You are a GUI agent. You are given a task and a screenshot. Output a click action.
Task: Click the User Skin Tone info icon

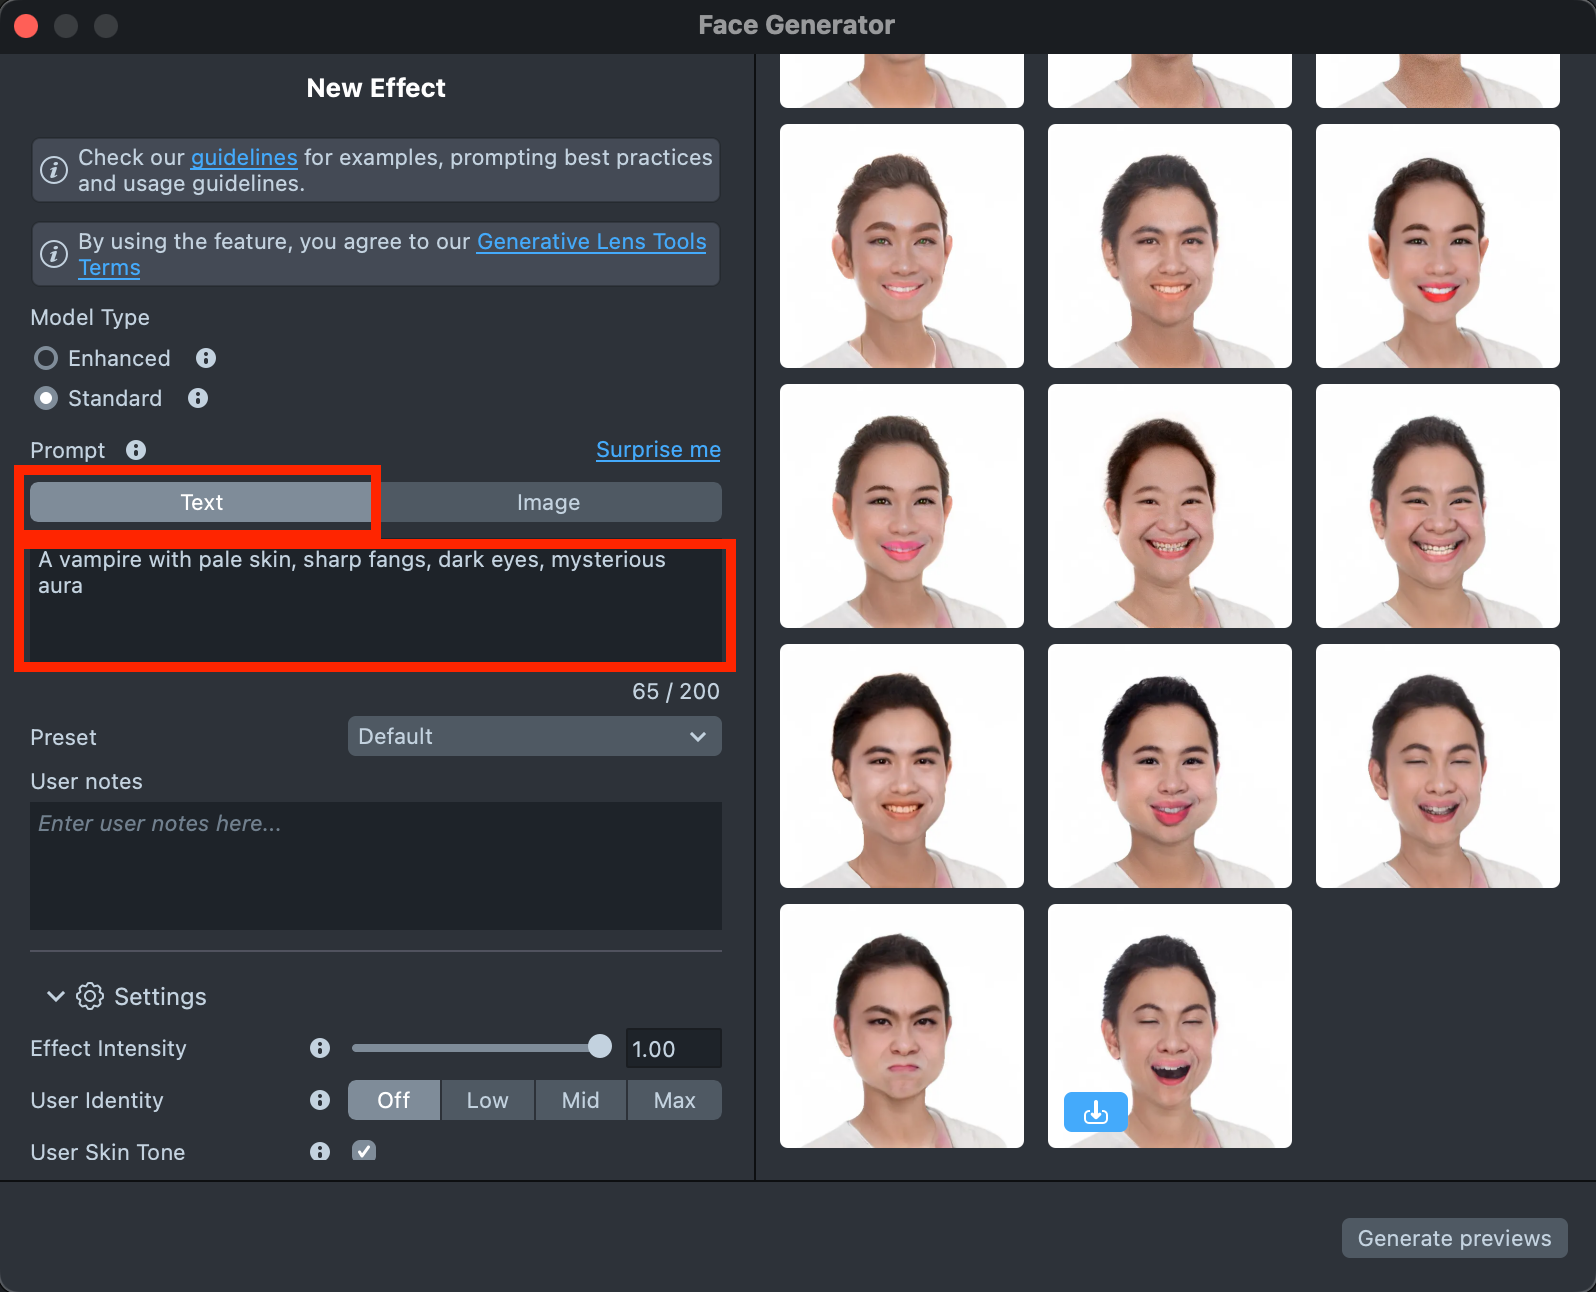pos(320,1152)
